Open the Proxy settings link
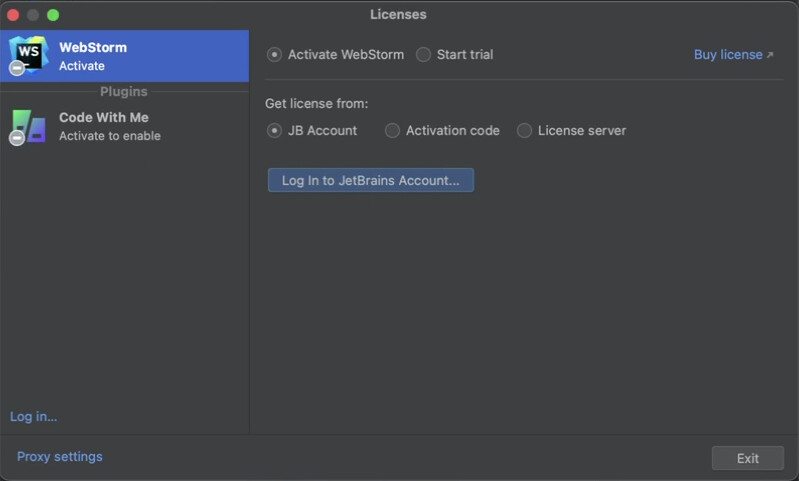799x481 pixels. pos(60,457)
